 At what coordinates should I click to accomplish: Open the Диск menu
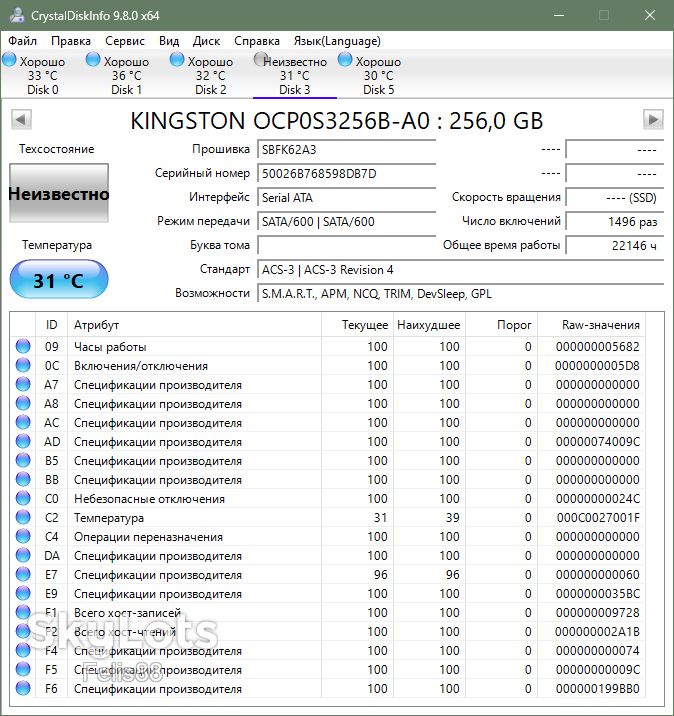[206, 41]
